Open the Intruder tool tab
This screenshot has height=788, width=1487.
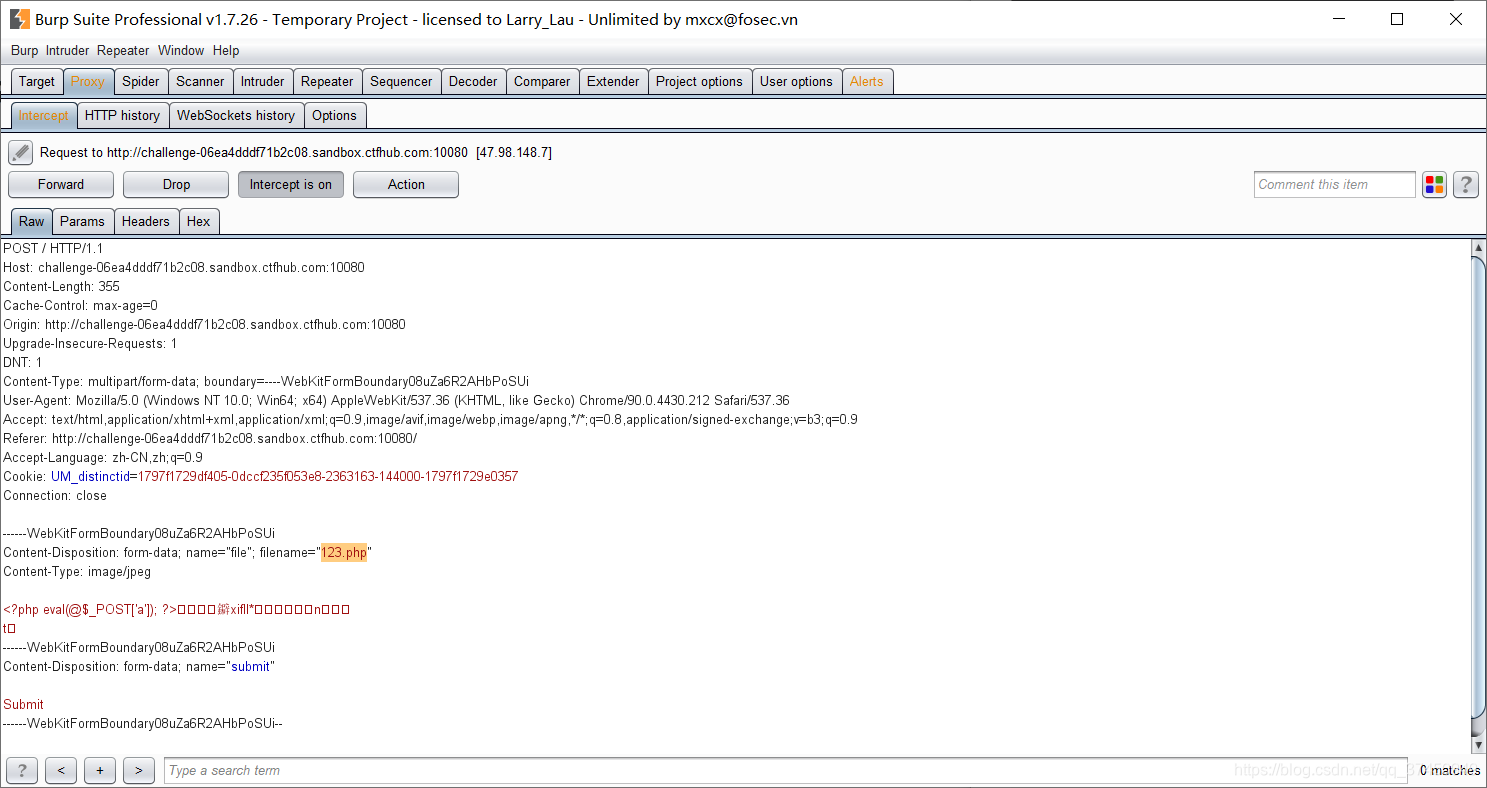point(263,81)
